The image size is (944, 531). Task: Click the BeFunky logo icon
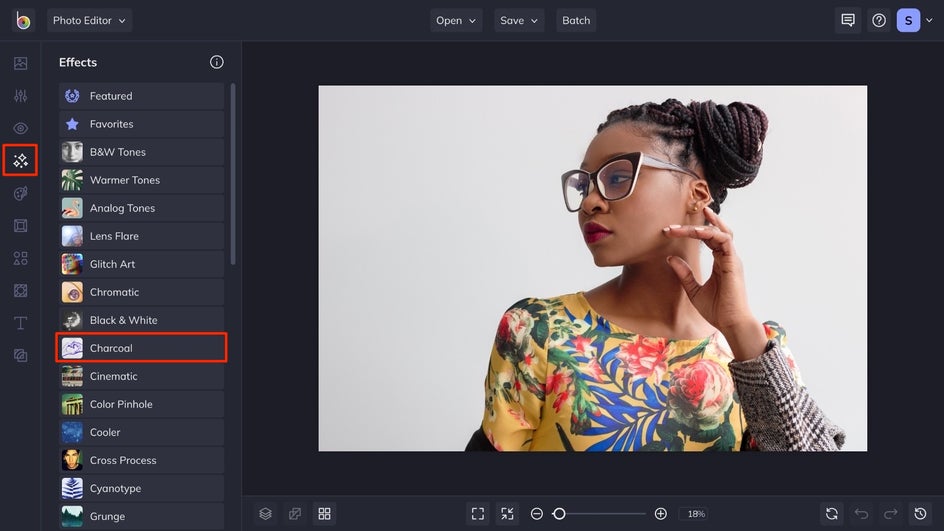(23, 20)
